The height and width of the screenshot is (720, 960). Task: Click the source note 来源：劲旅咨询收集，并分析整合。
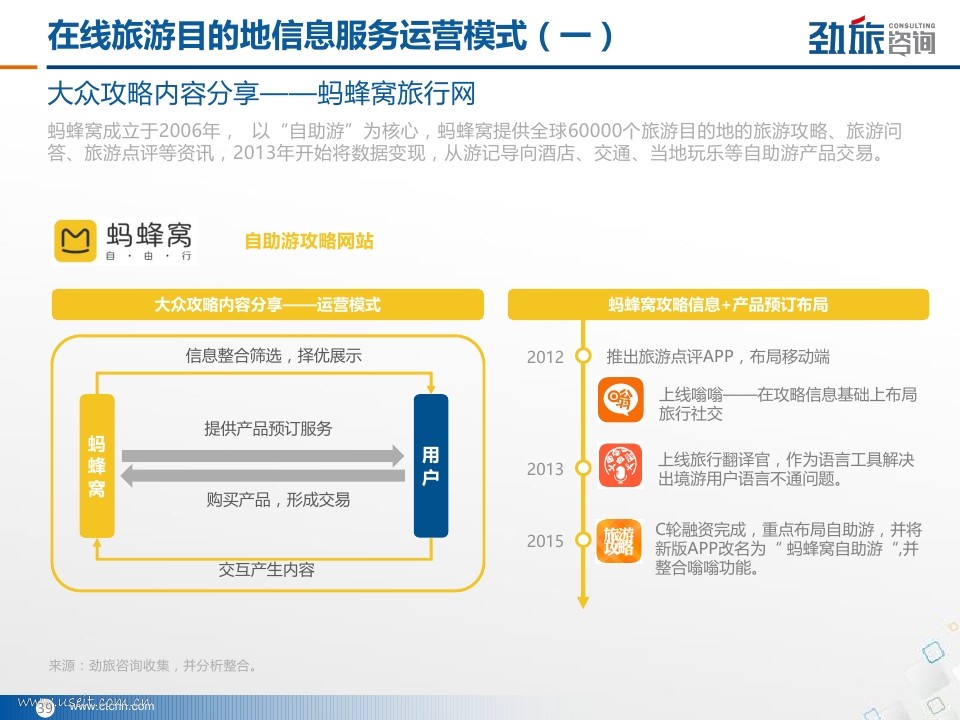point(153,666)
